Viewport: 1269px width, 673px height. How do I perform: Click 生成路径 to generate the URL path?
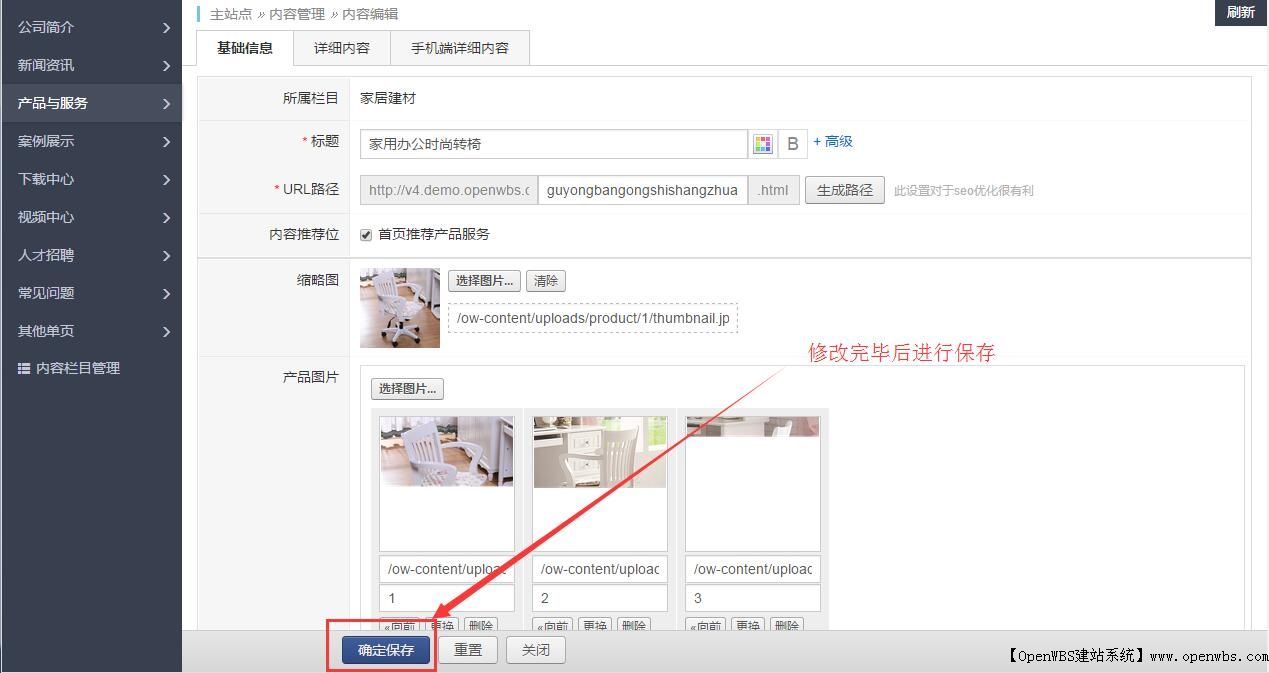844,188
